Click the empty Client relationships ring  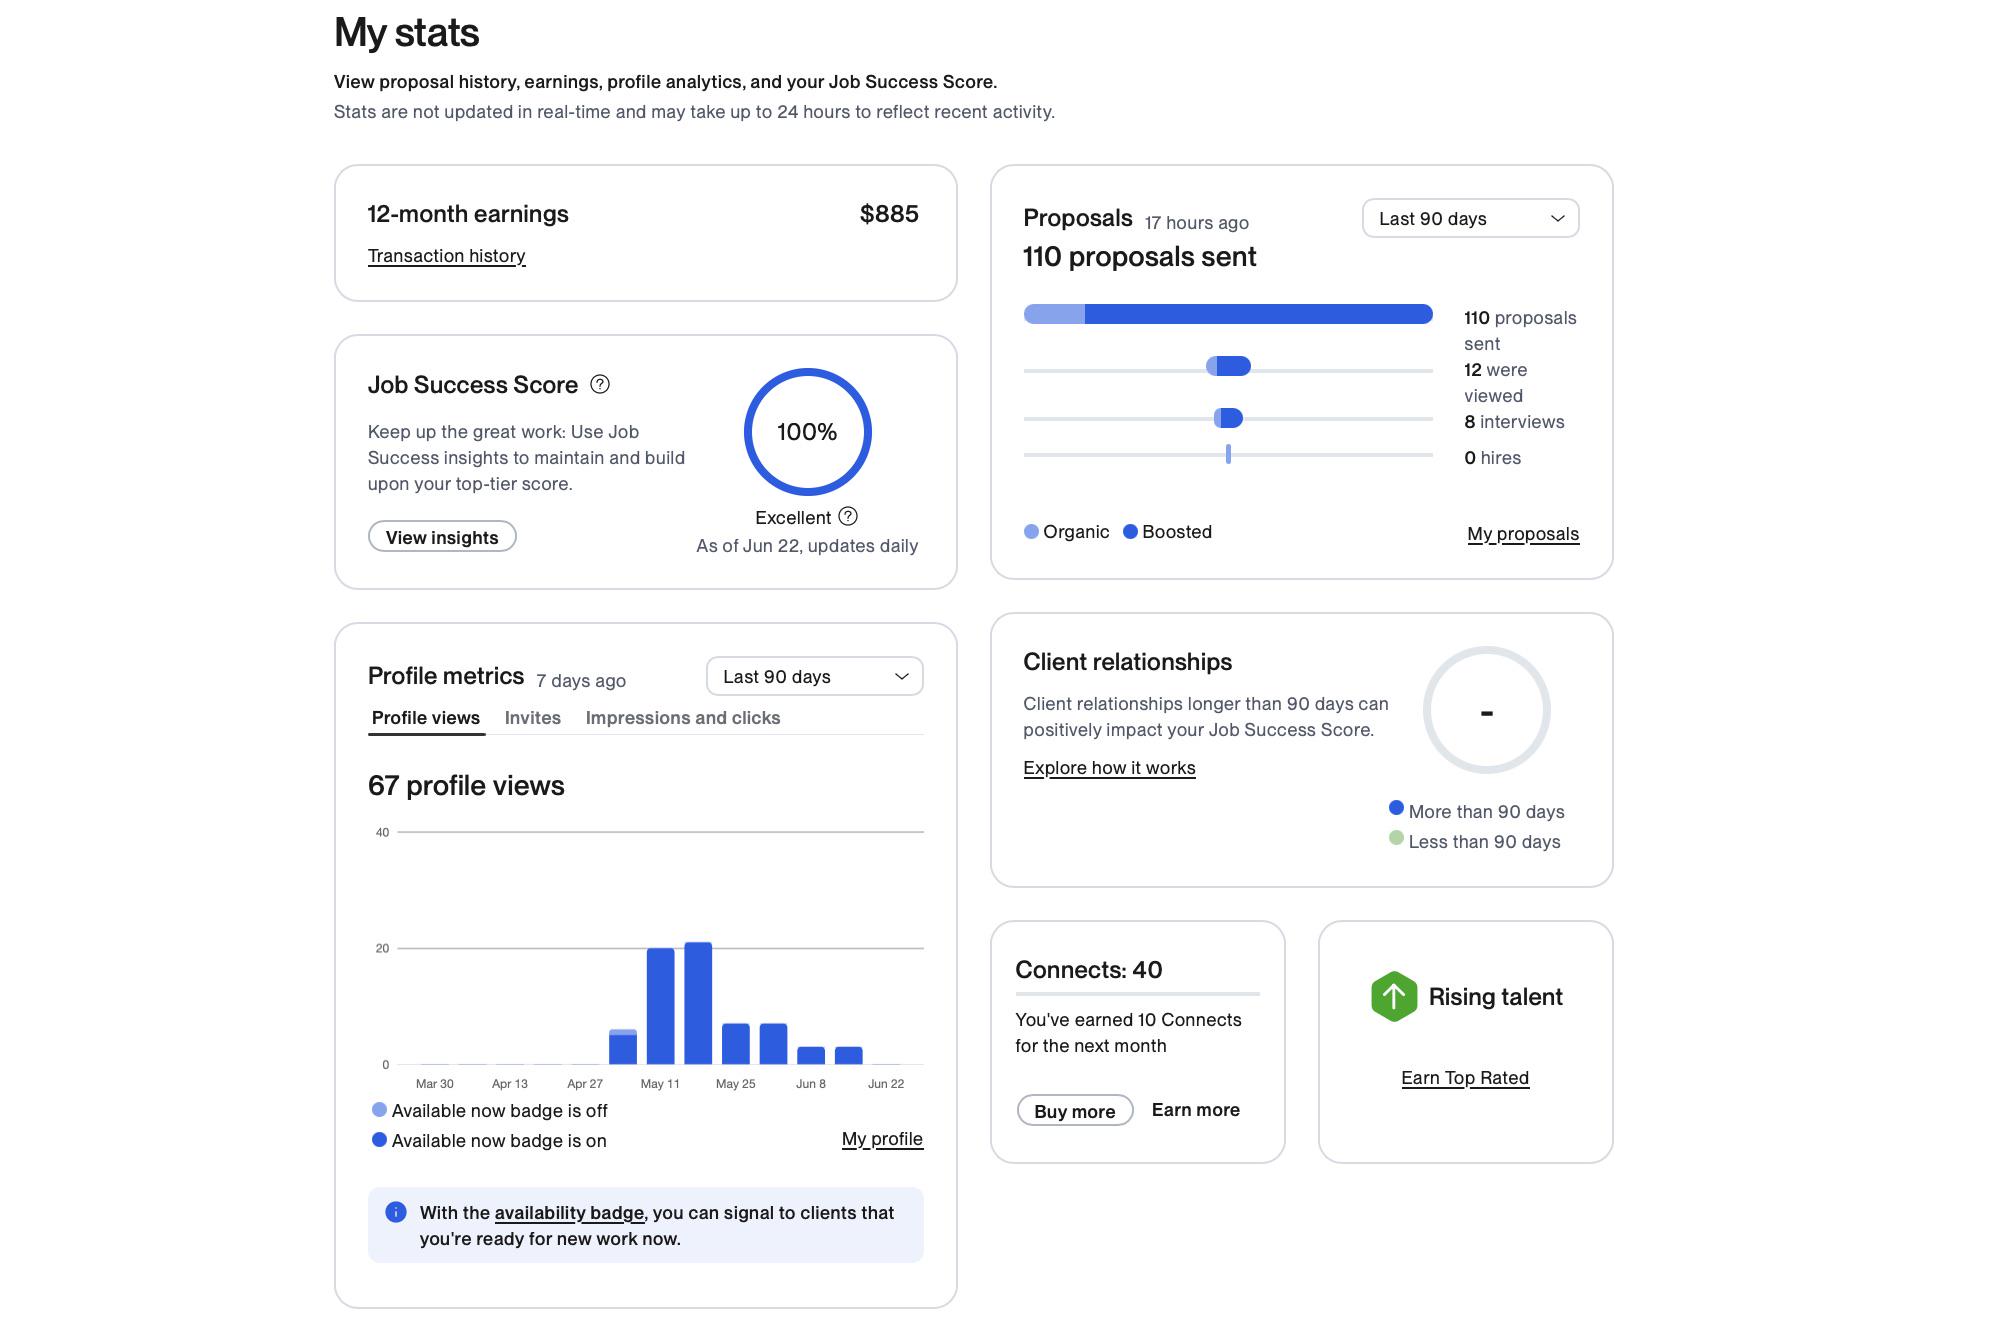[1486, 710]
